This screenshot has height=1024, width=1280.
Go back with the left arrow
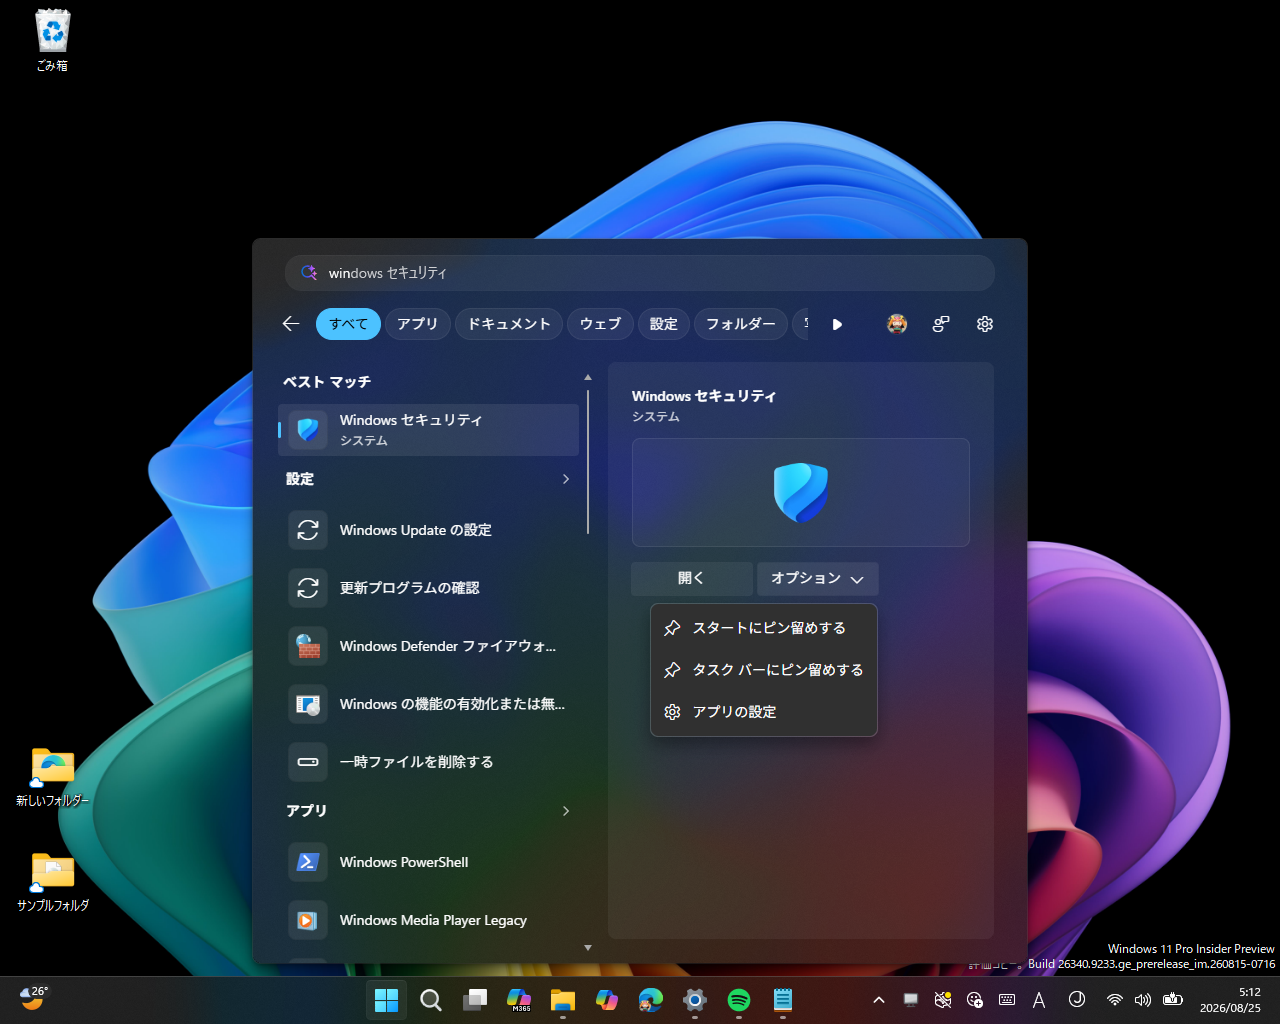coord(291,324)
